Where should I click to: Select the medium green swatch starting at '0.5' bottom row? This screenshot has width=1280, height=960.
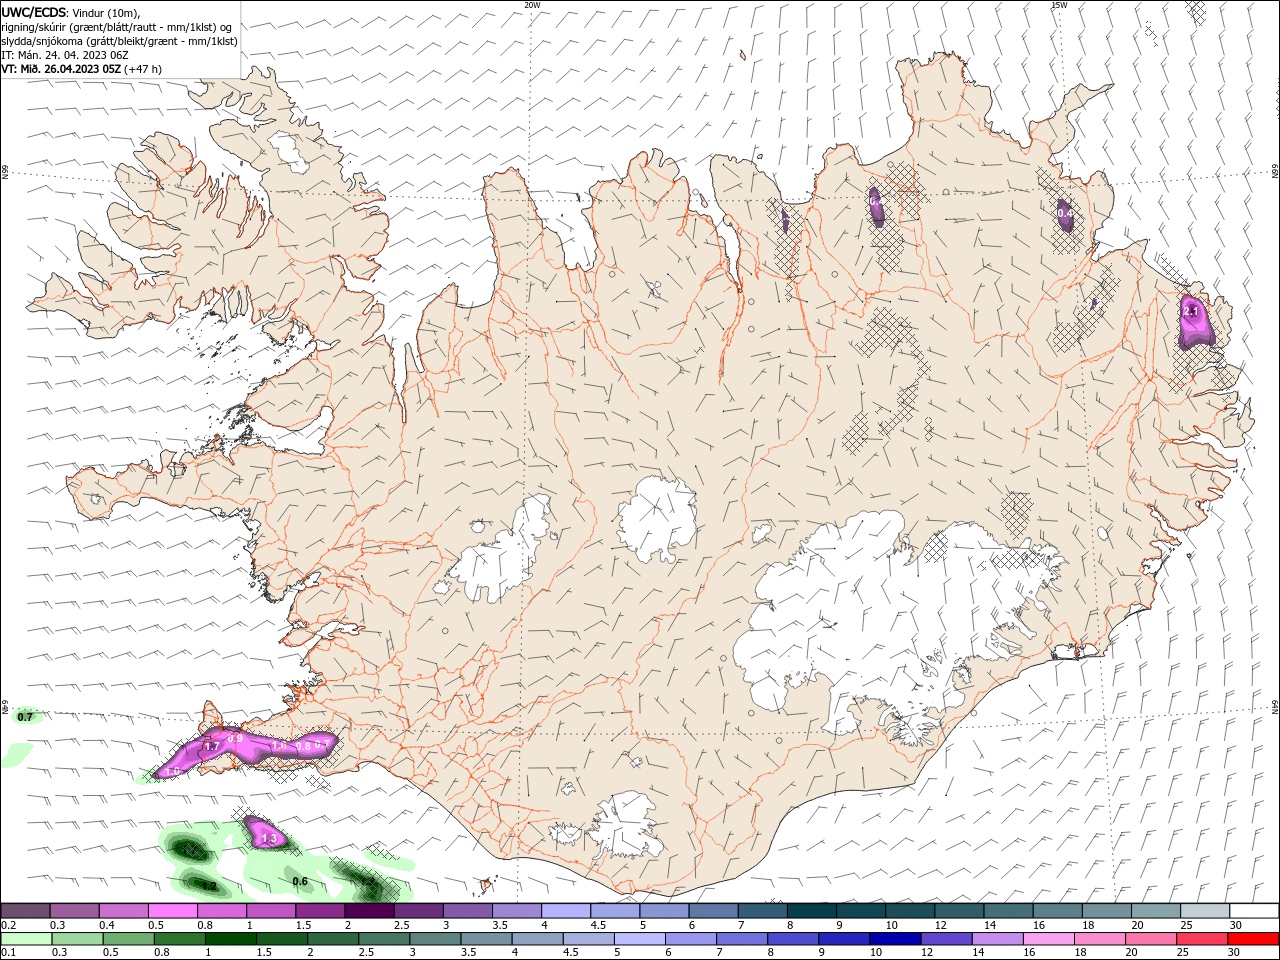(x=127, y=939)
